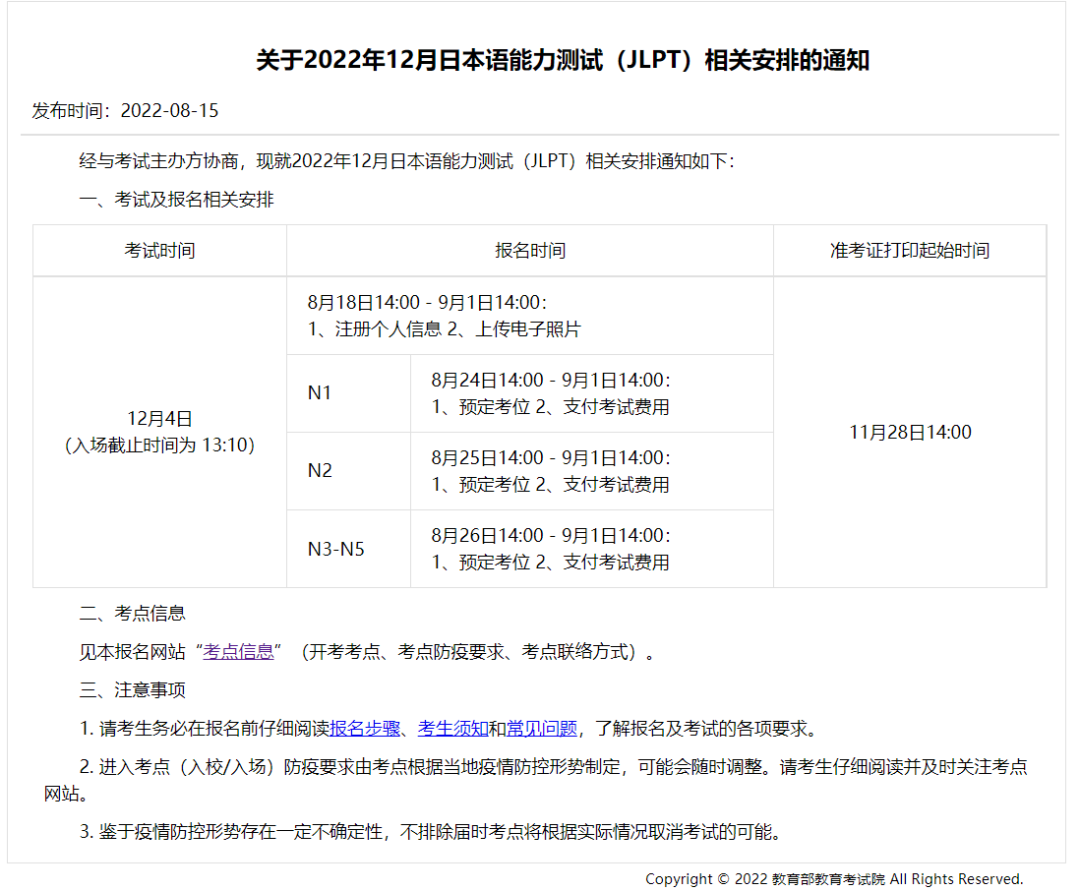Click the notice title about 2022年12月 JLPT
Screen dimensions: 1080x891
pyautogui.click(x=563, y=60)
